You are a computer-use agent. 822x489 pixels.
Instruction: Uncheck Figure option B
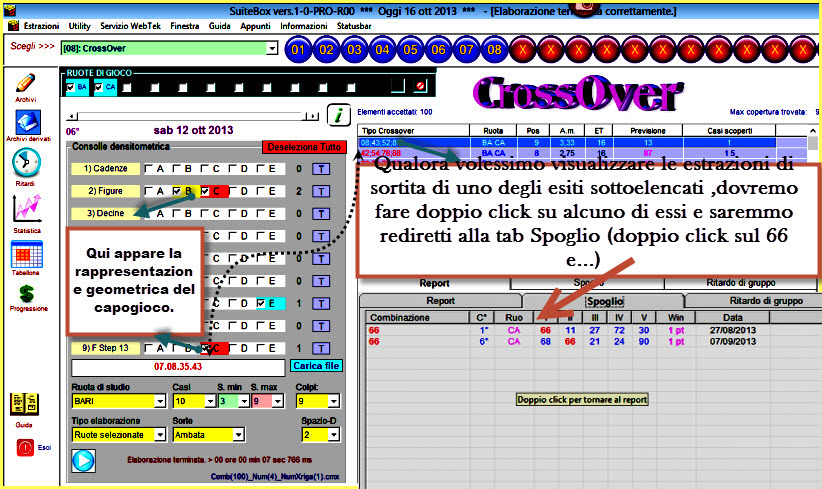click(x=177, y=191)
